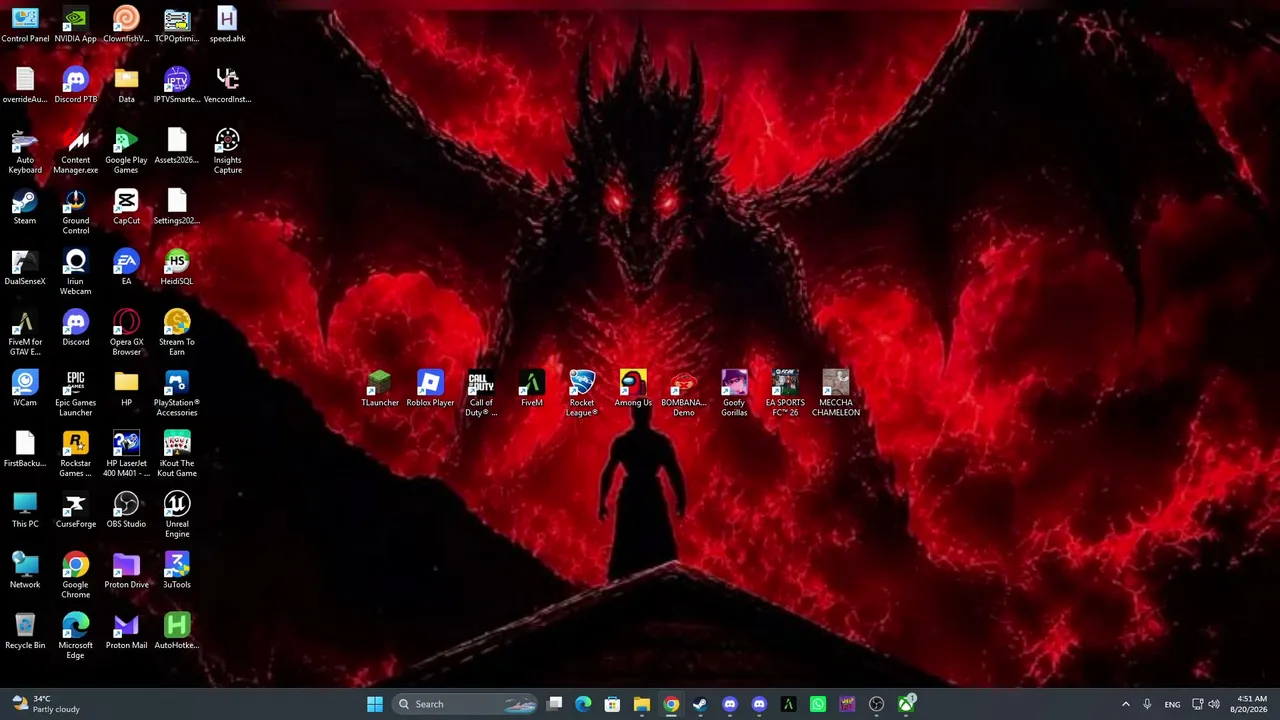
Task: Select the Recycle Bin
Action: (25, 633)
